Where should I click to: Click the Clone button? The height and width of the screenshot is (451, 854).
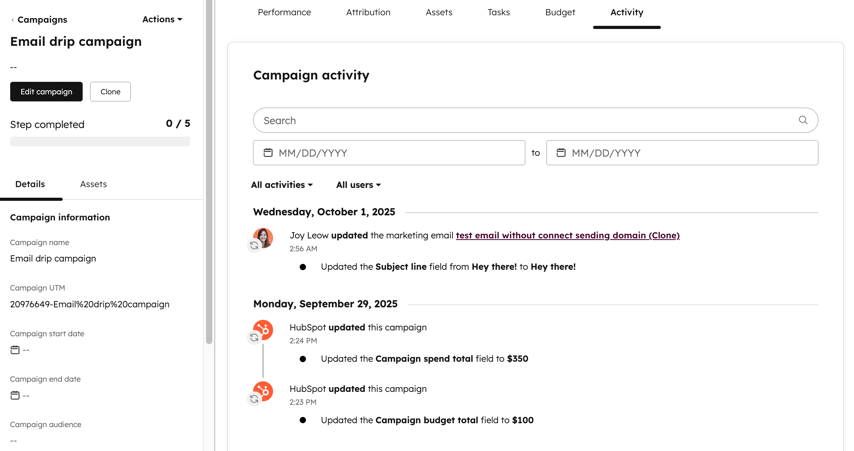tap(110, 91)
